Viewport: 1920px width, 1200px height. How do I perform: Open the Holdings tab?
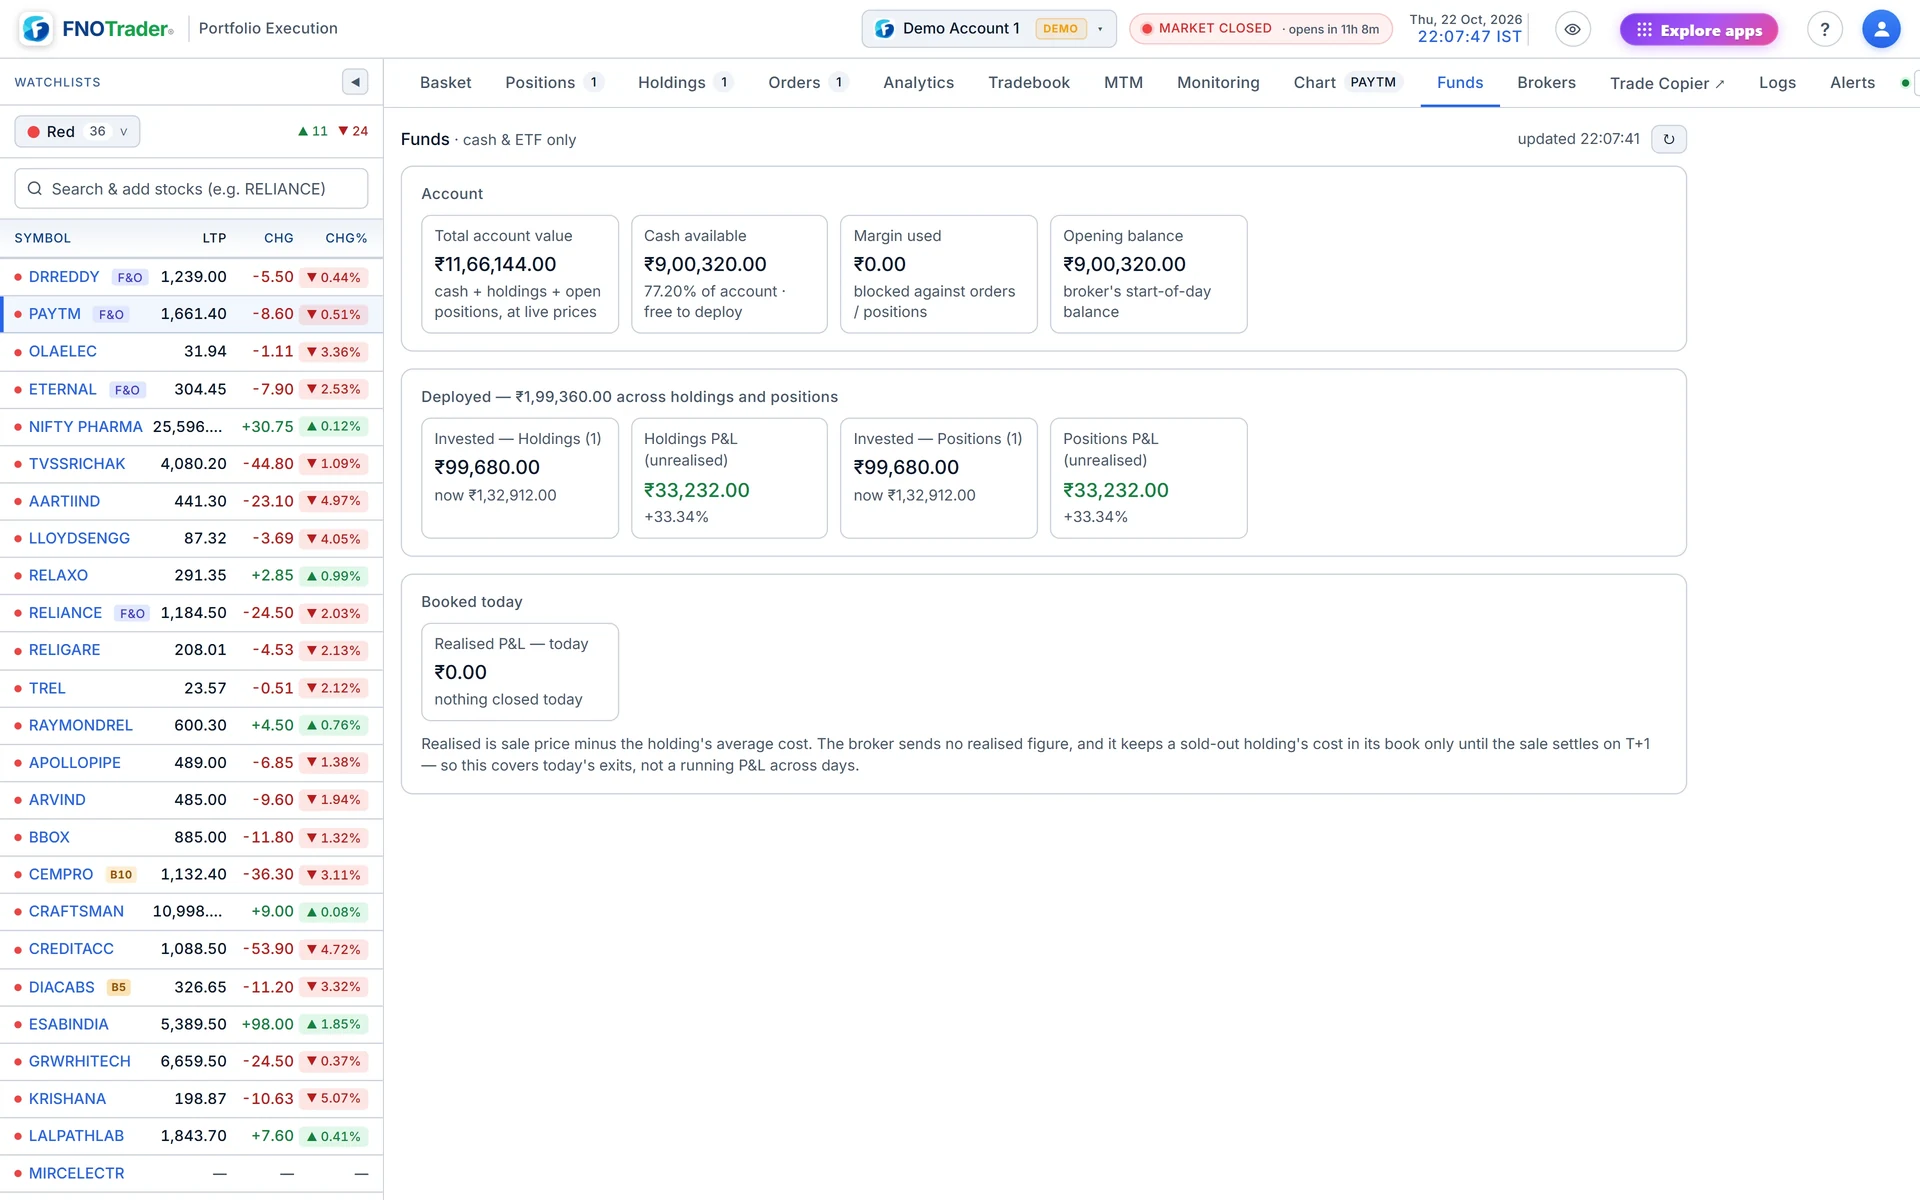click(685, 83)
